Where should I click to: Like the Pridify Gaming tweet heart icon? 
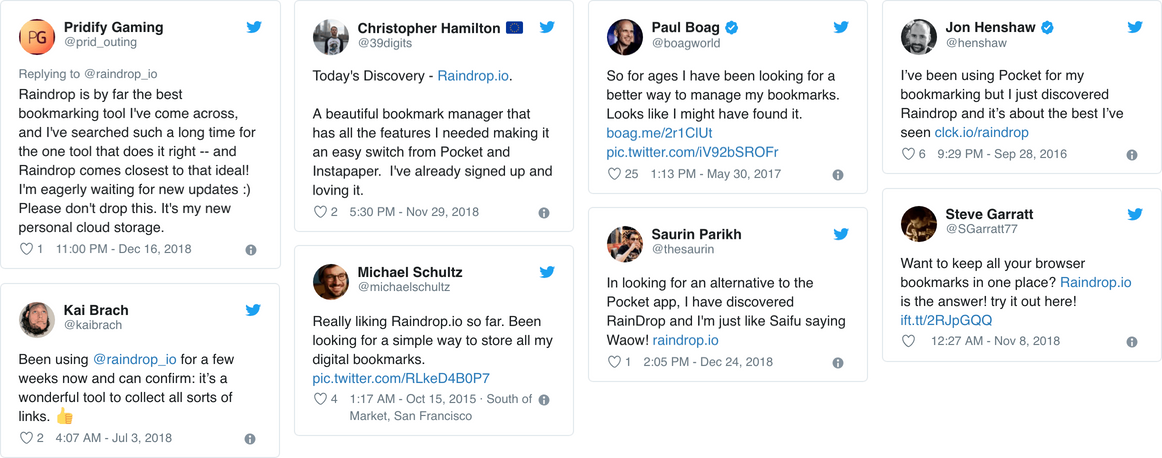(26, 249)
